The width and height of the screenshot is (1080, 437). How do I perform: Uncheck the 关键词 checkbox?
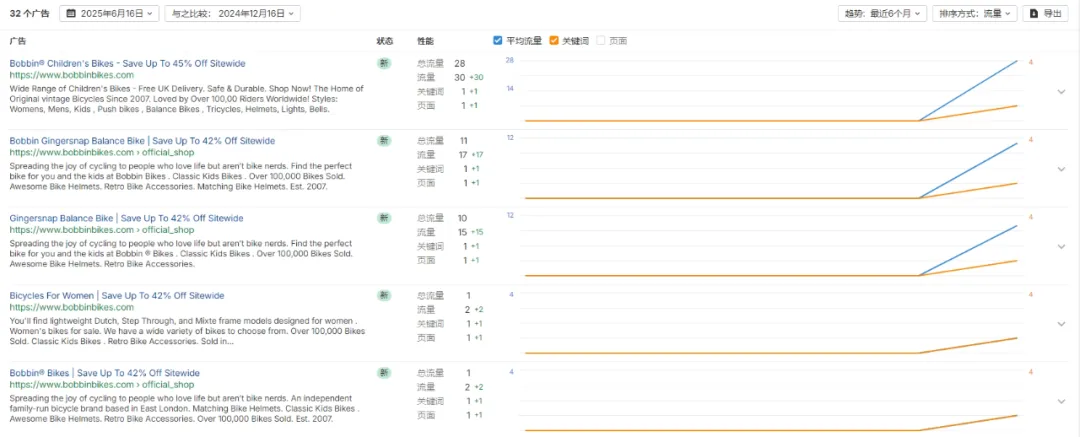[x=554, y=41]
